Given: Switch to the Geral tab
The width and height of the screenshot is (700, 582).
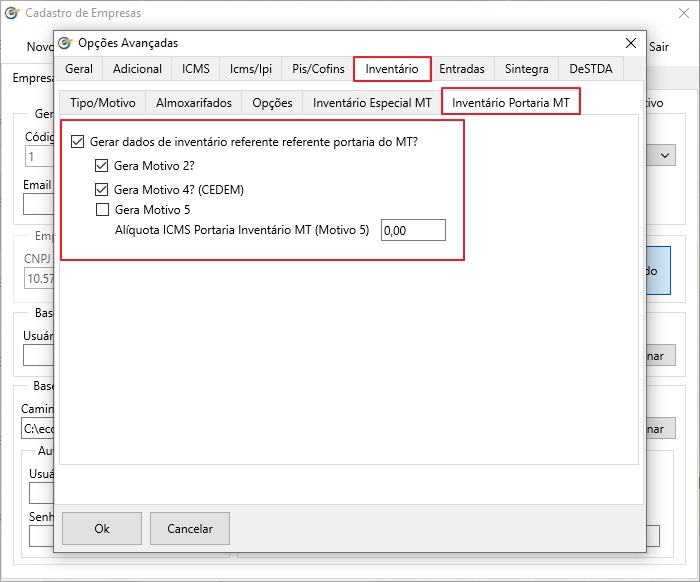Looking at the screenshot, I should (79, 69).
